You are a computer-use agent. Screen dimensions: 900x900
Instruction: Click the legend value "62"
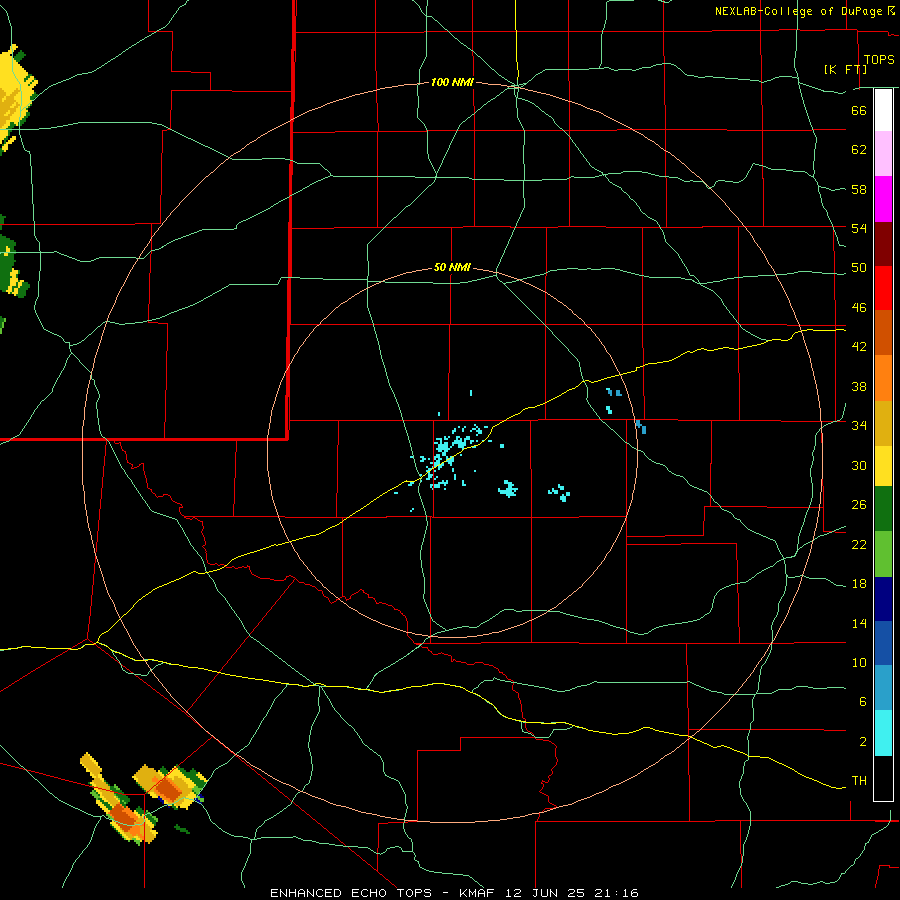point(859,150)
